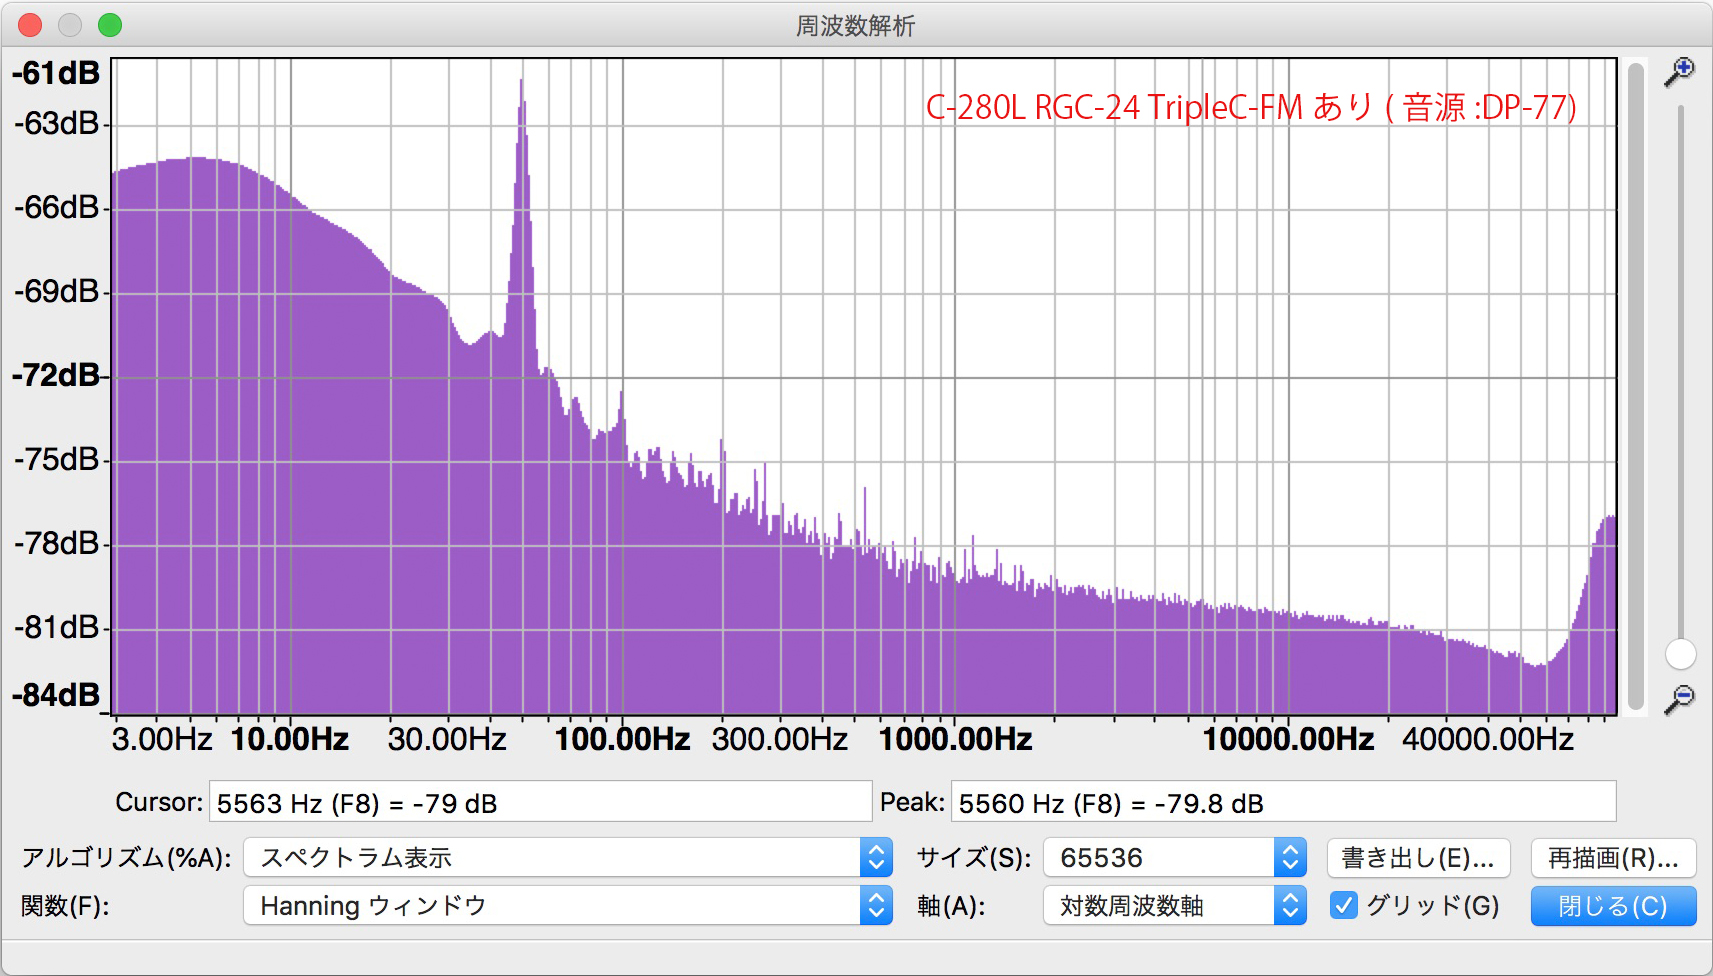Open the サイズ dropdown showing 65536
This screenshot has height=976, width=1713.
[1175, 857]
